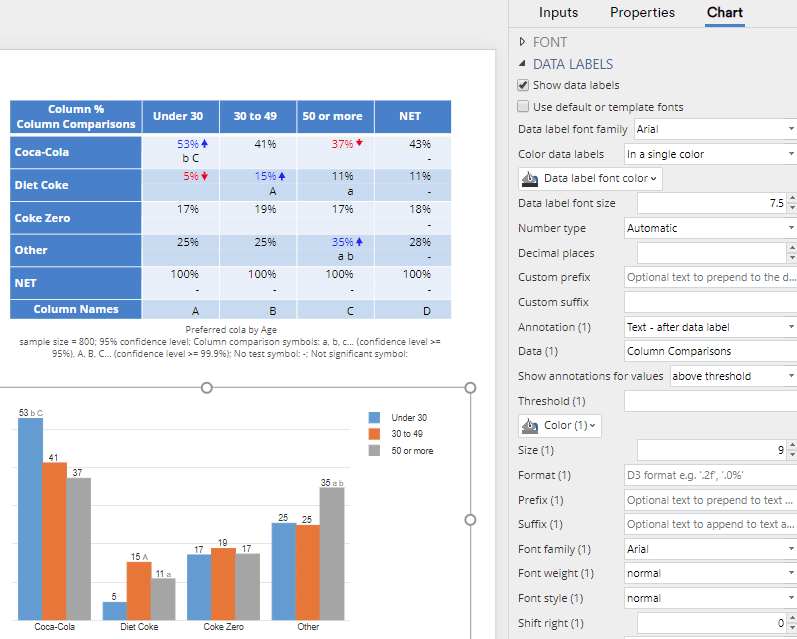Click the chart's top-center resize handle
The height and width of the screenshot is (639, 797).
207,387
